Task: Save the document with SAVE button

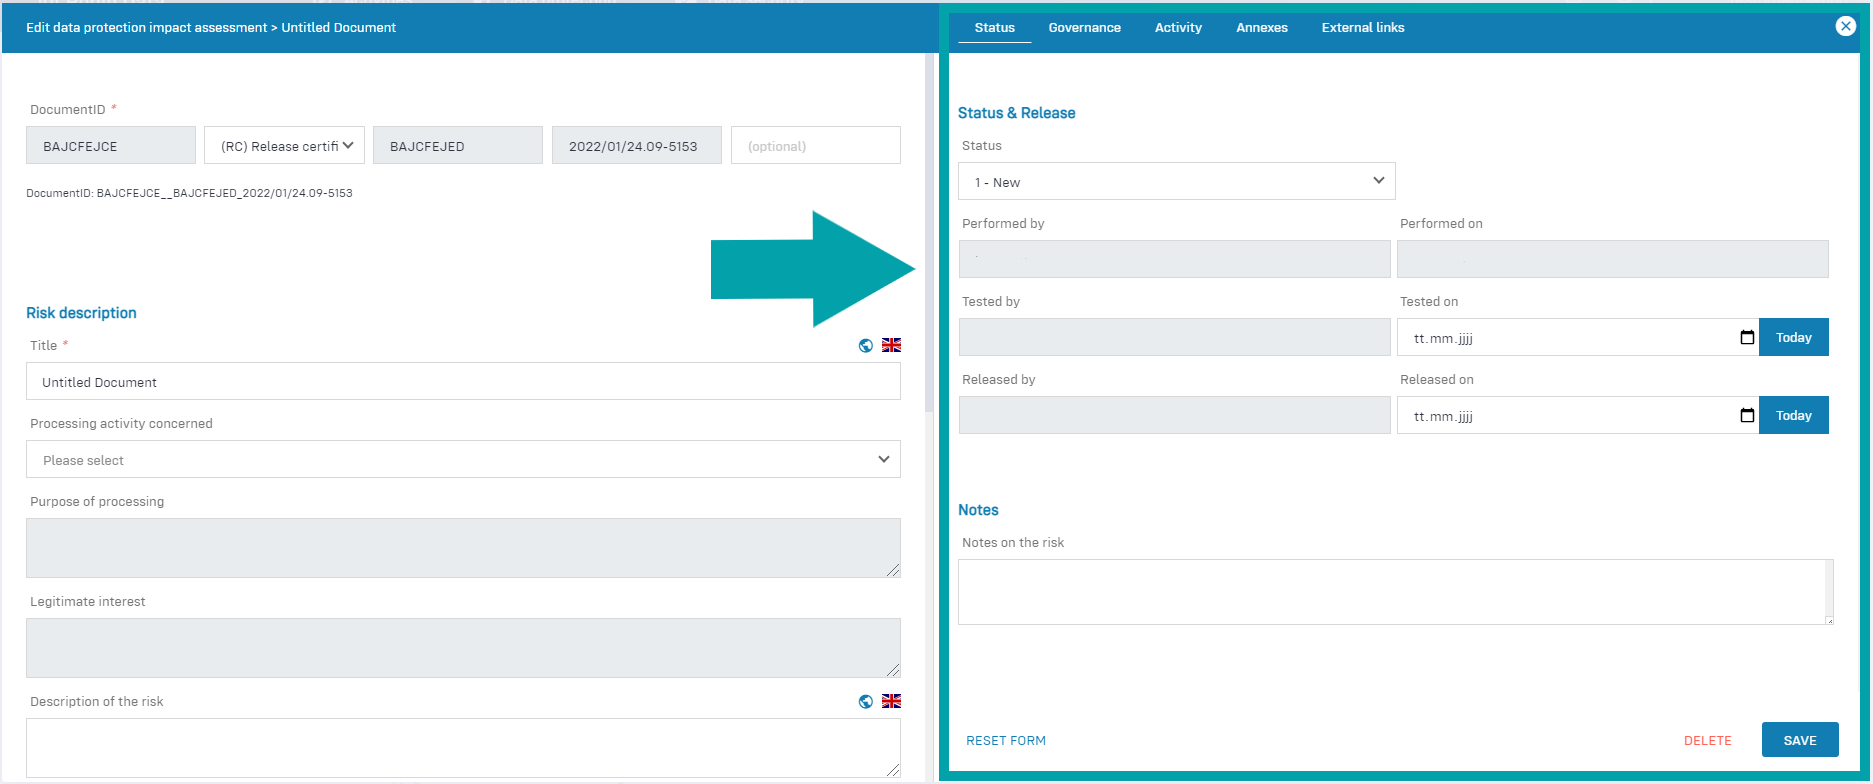Action: click(1799, 740)
